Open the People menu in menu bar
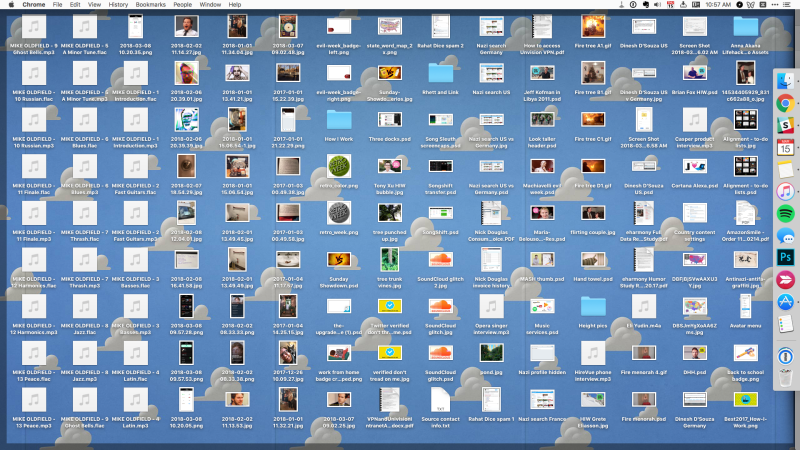This screenshot has height=450, width=800. (x=183, y=5)
